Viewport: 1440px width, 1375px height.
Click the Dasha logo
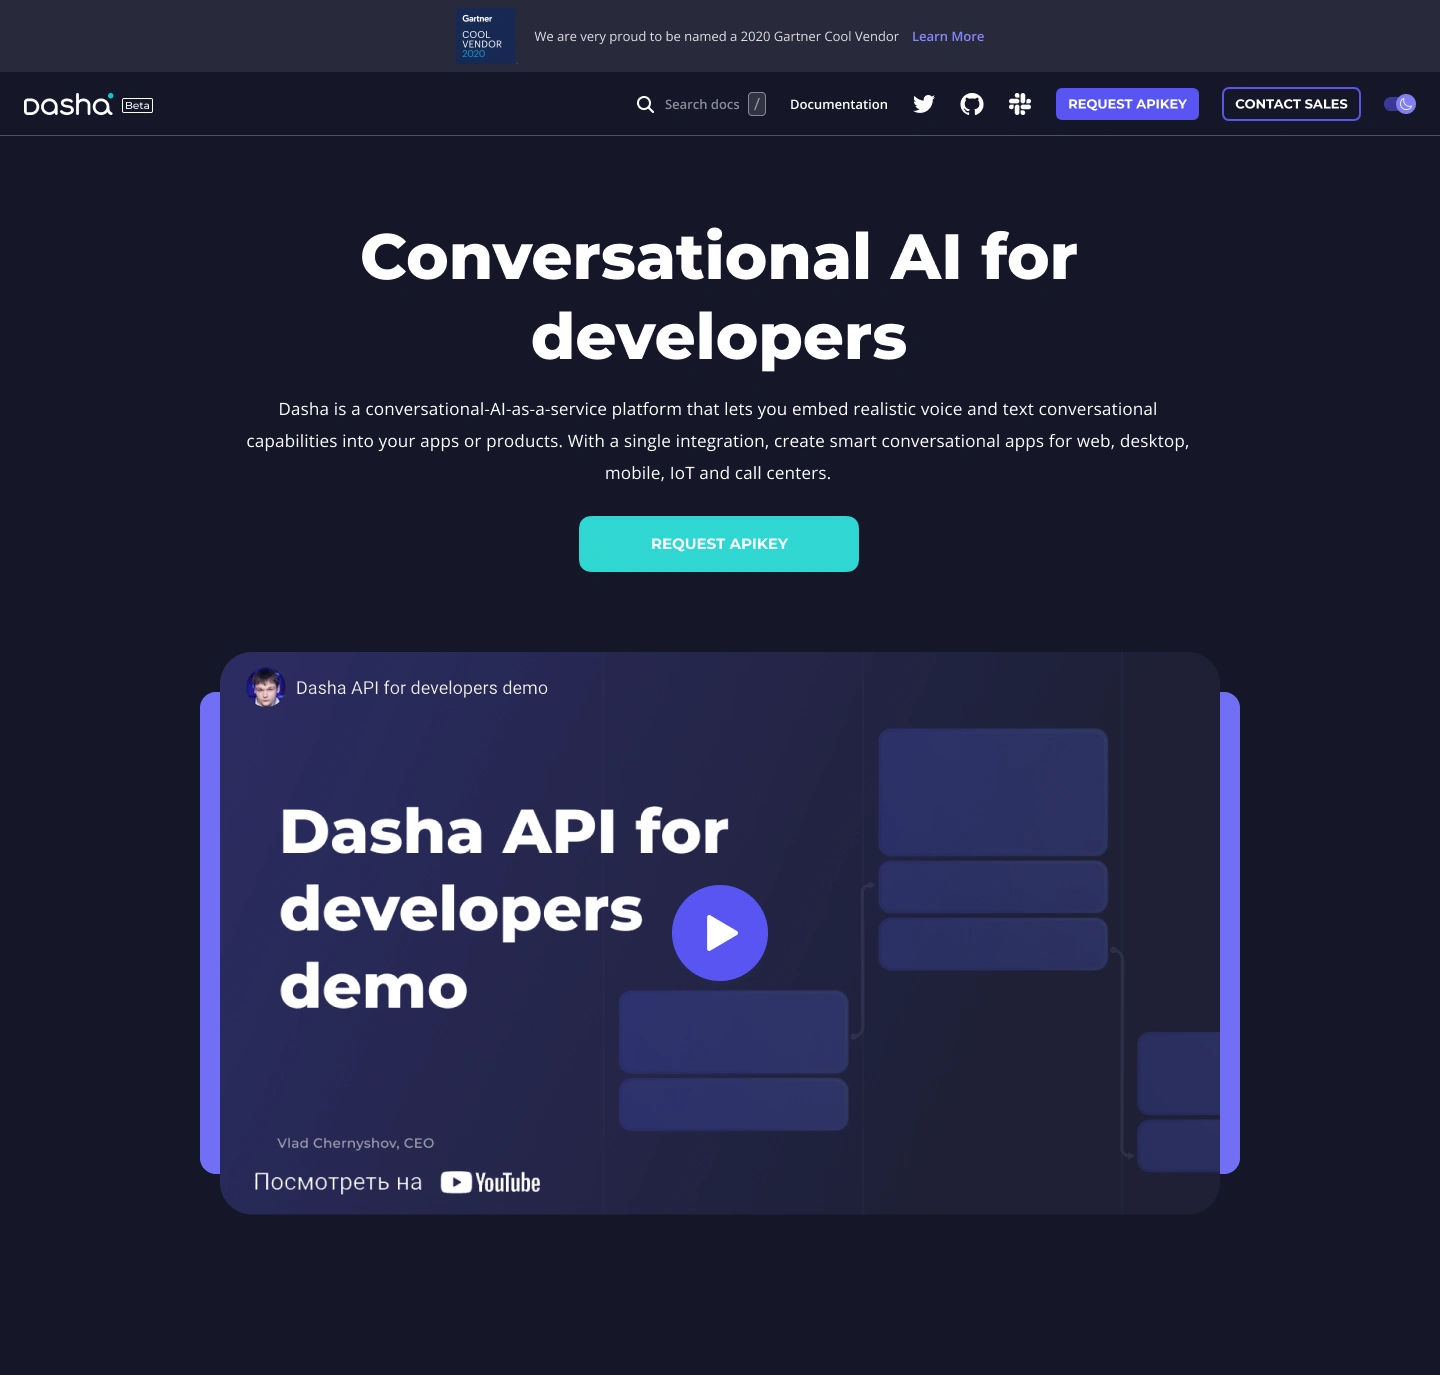pyautogui.click(x=68, y=104)
